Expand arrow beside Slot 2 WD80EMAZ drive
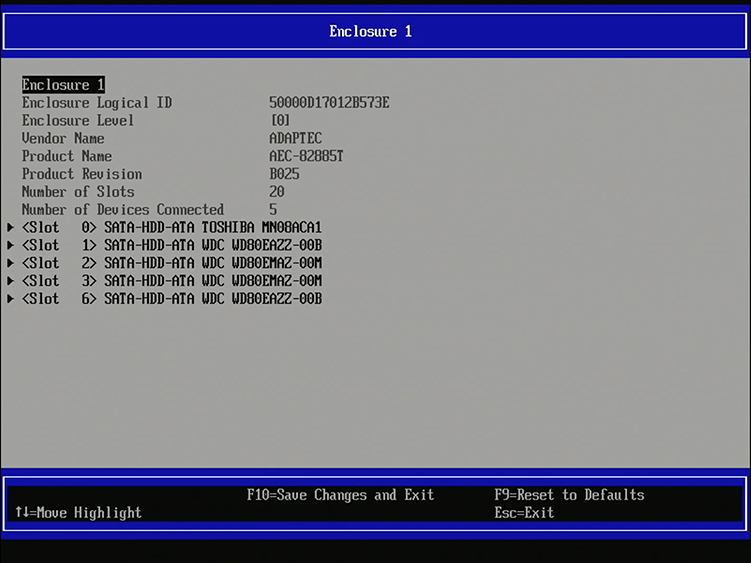 [10, 263]
